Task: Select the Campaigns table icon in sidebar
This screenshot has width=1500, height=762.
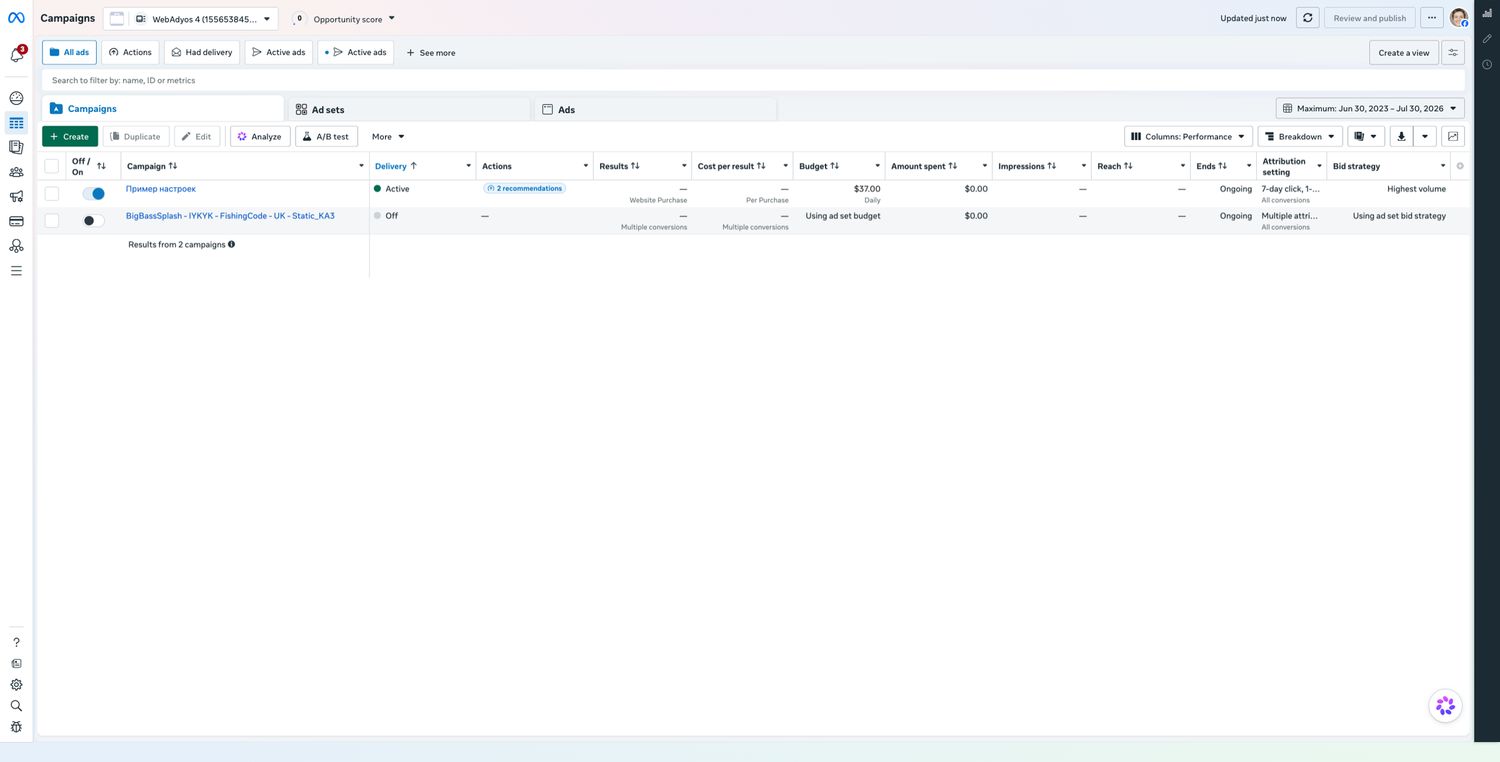Action: 16,123
